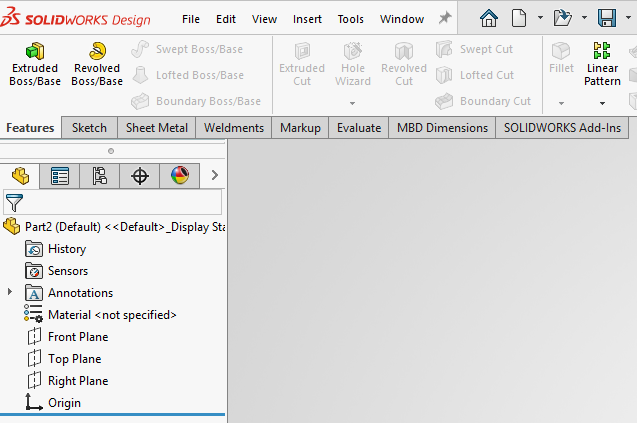637x423 pixels.
Task: Choose Lofted Boss/Base command
Action: coord(188,75)
